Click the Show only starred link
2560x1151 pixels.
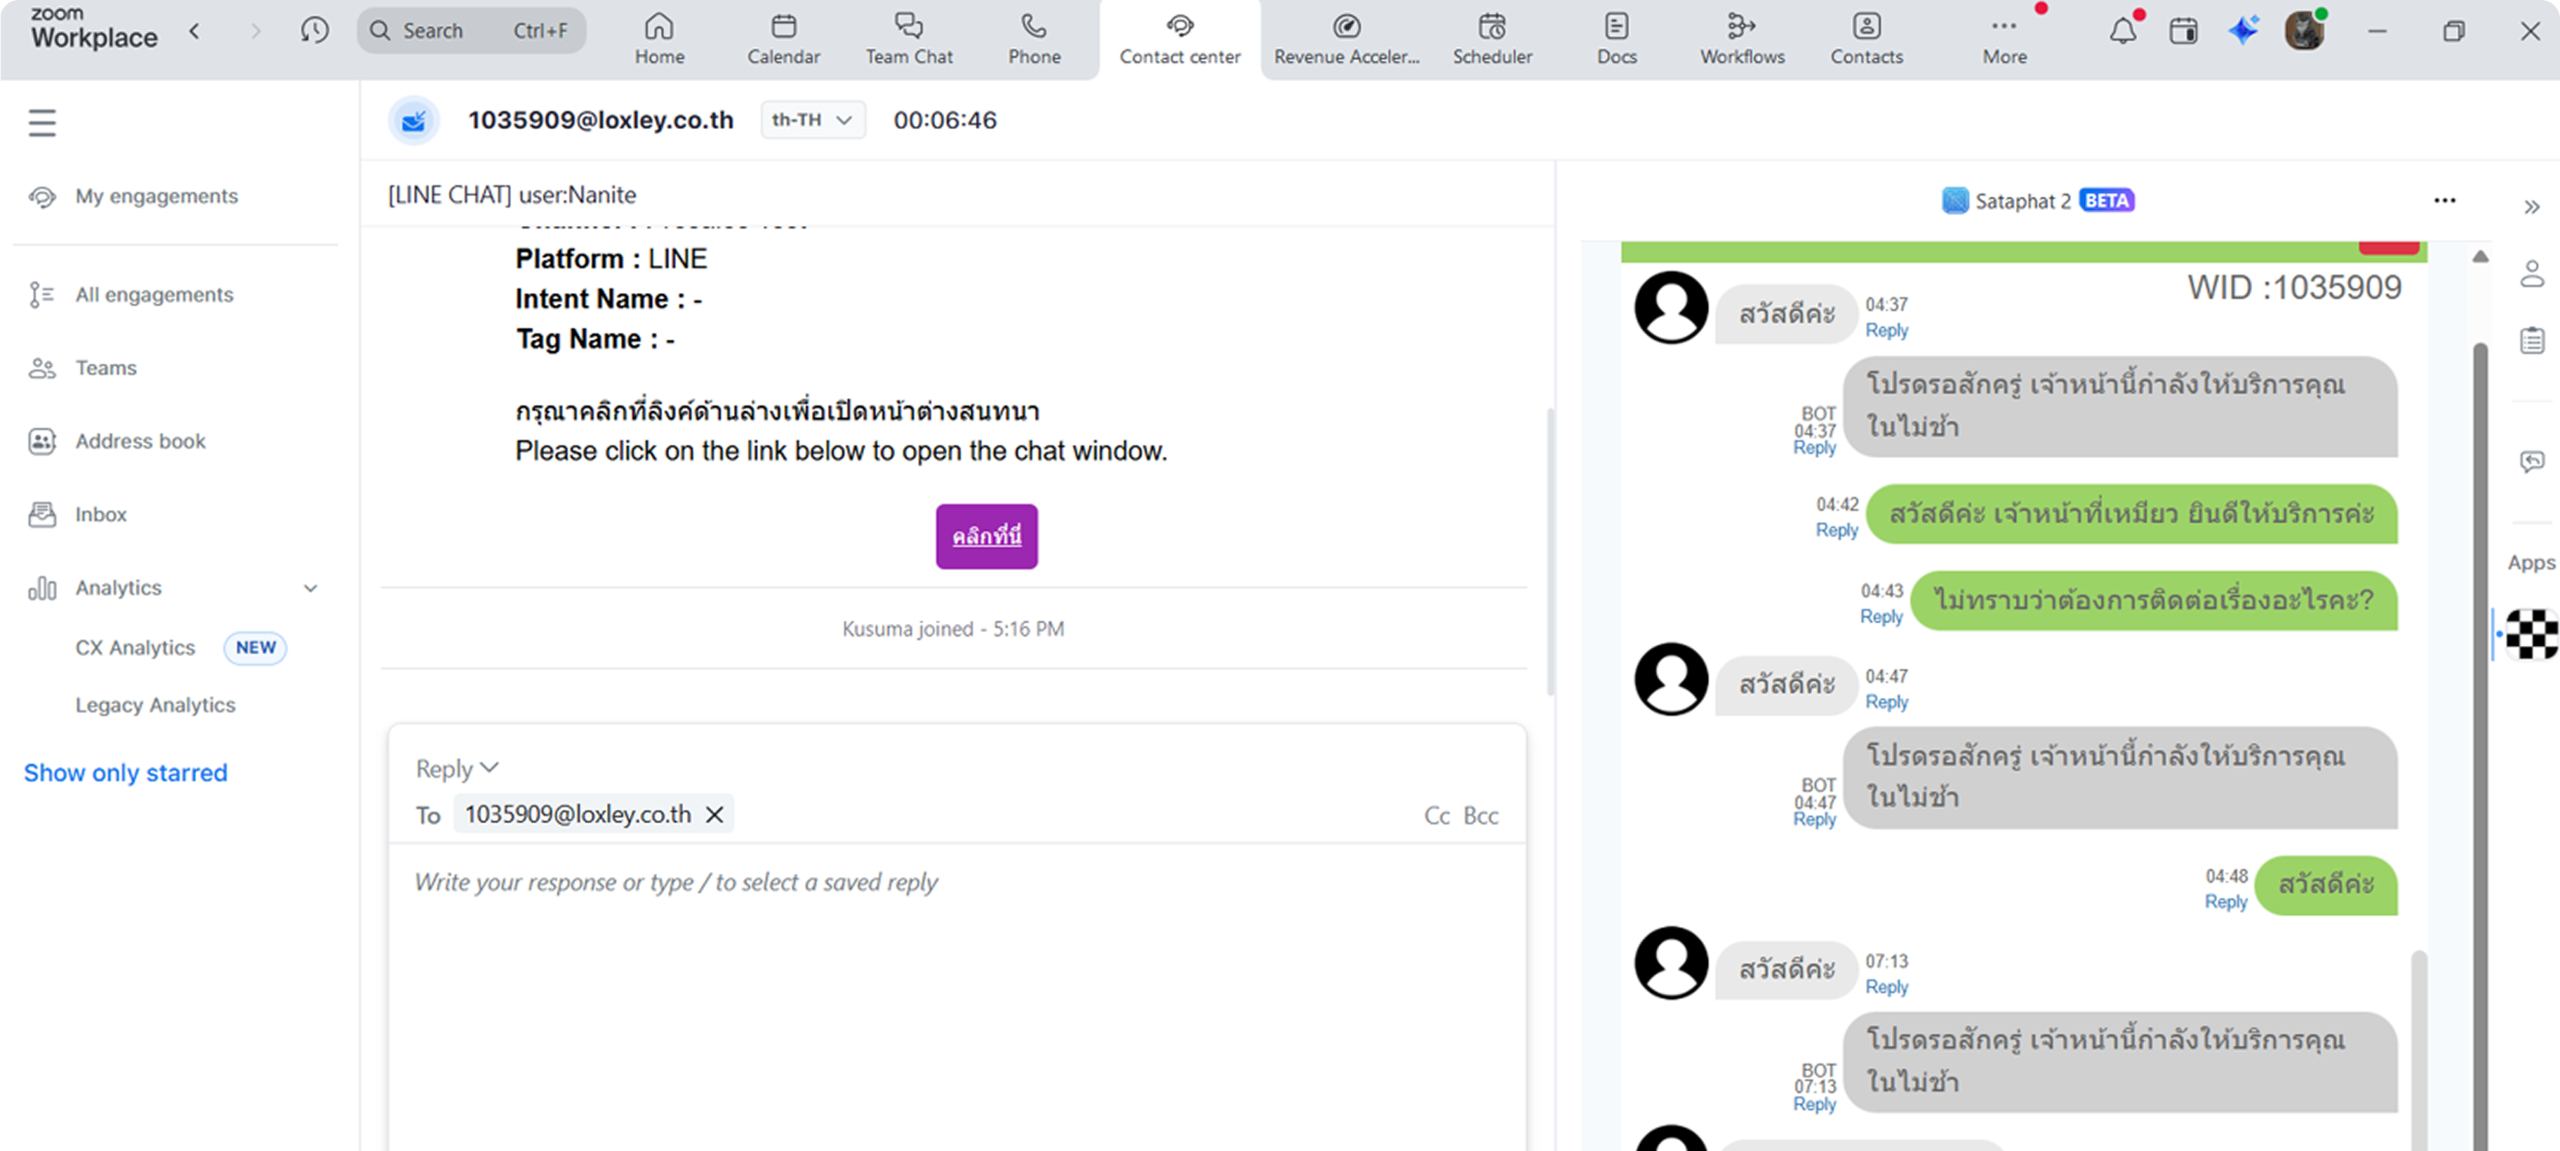coord(126,773)
